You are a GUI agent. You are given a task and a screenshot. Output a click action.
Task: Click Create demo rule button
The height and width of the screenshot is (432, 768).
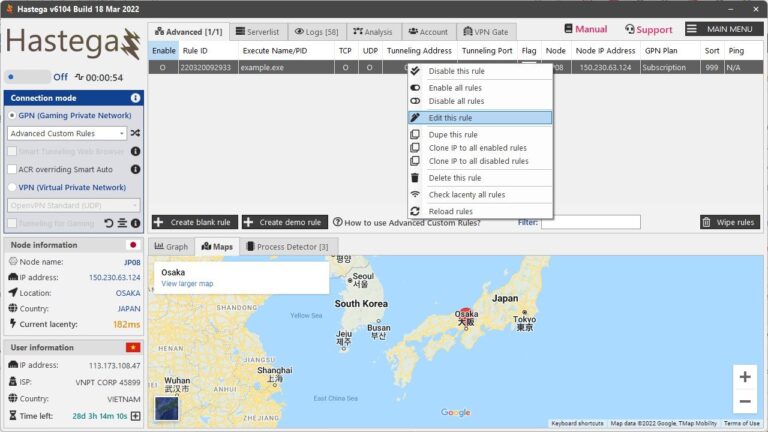tap(284, 222)
